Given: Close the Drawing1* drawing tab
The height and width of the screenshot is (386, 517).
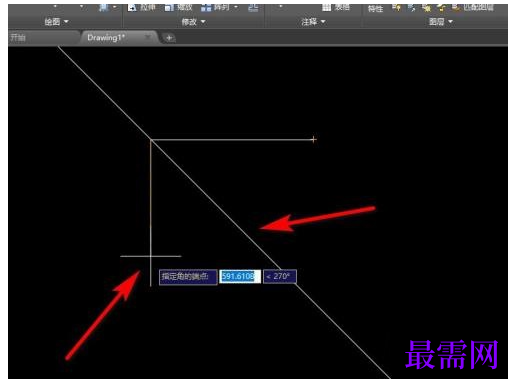Looking at the screenshot, I should (147, 37).
